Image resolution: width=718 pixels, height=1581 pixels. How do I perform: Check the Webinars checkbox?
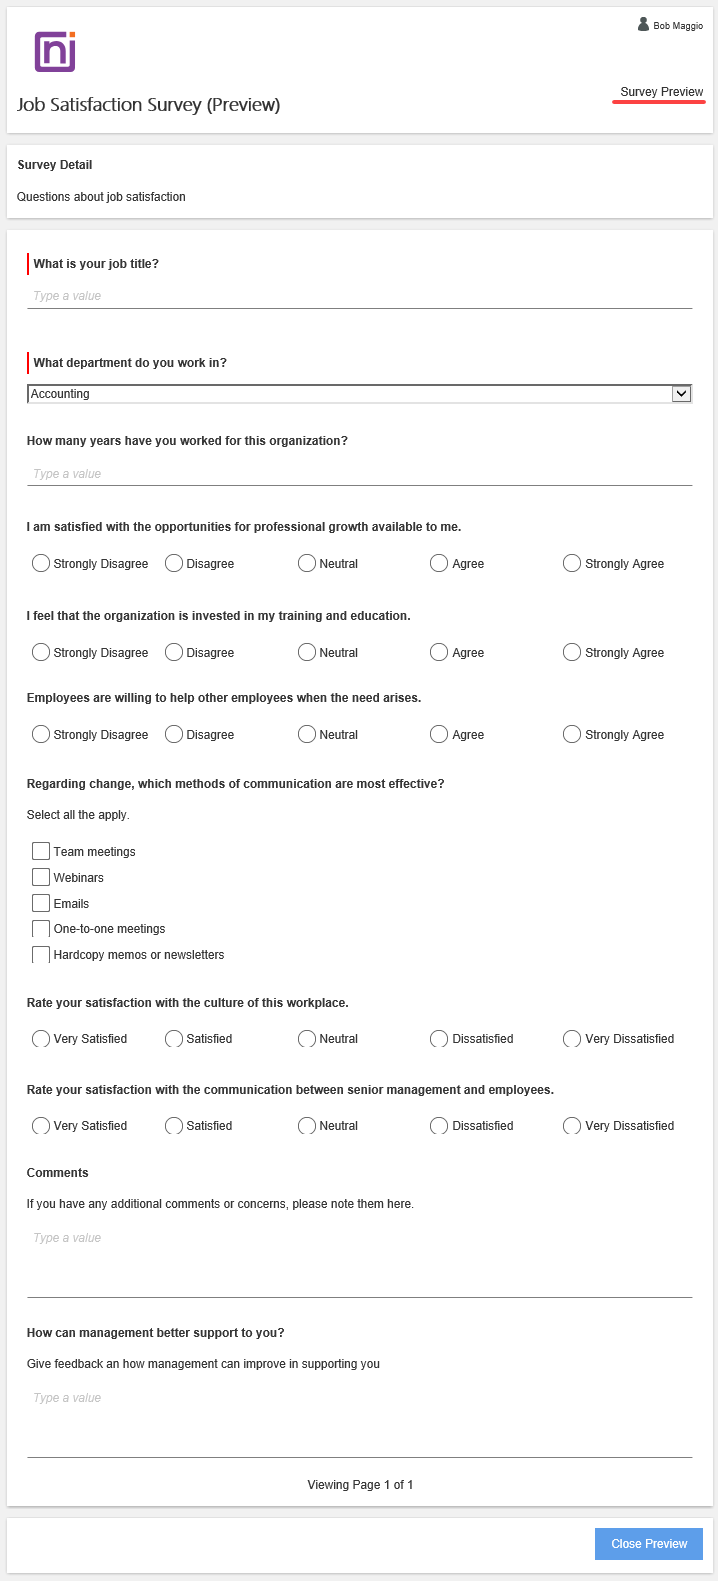tap(40, 877)
